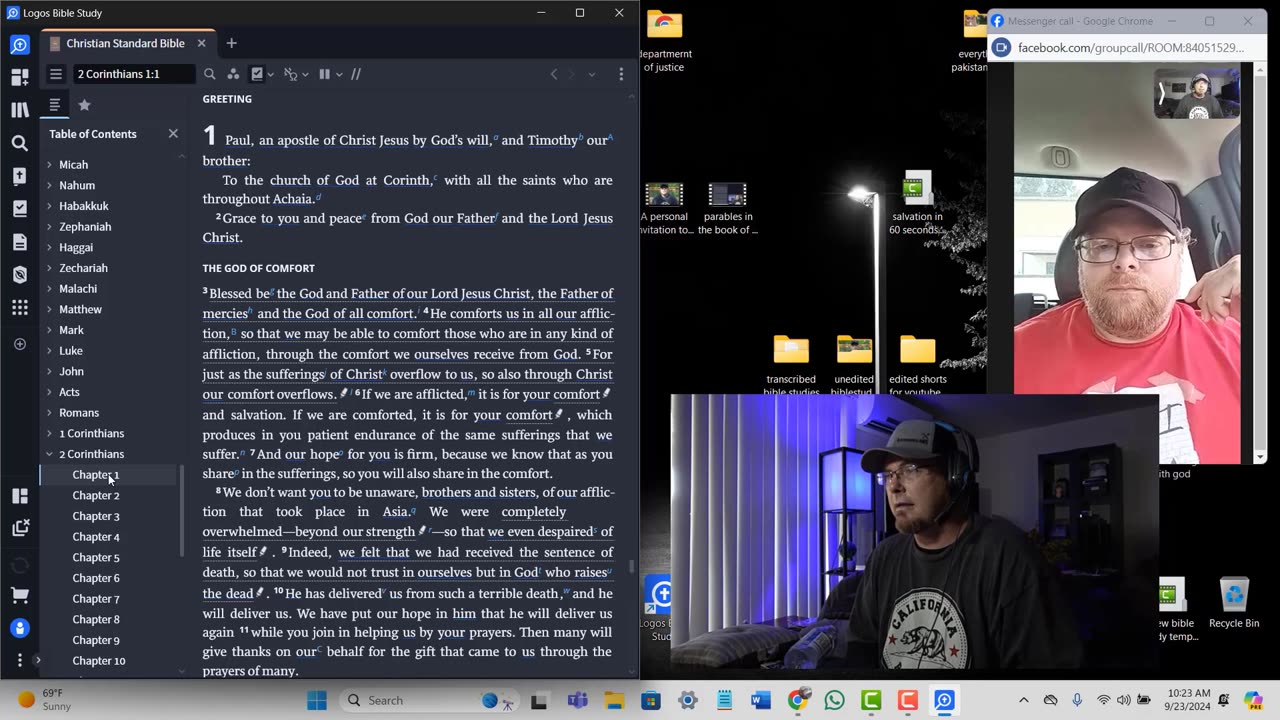The height and width of the screenshot is (720, 1280).
Task: Go to Chapter 8 in contents
Action: pyautogui.click(x=96, y=620)
